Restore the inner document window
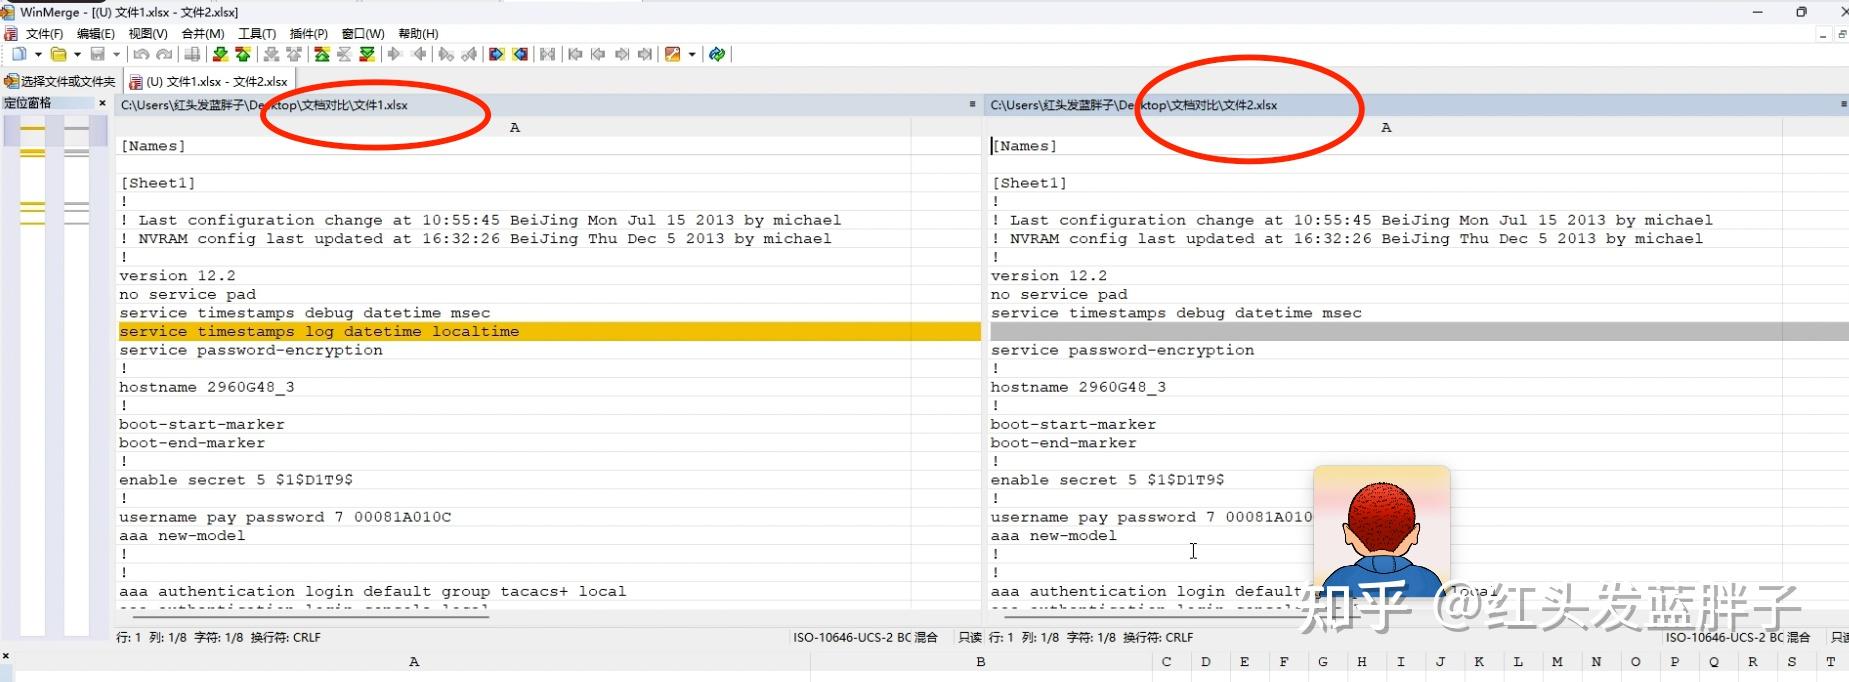 coord(1842,34)
